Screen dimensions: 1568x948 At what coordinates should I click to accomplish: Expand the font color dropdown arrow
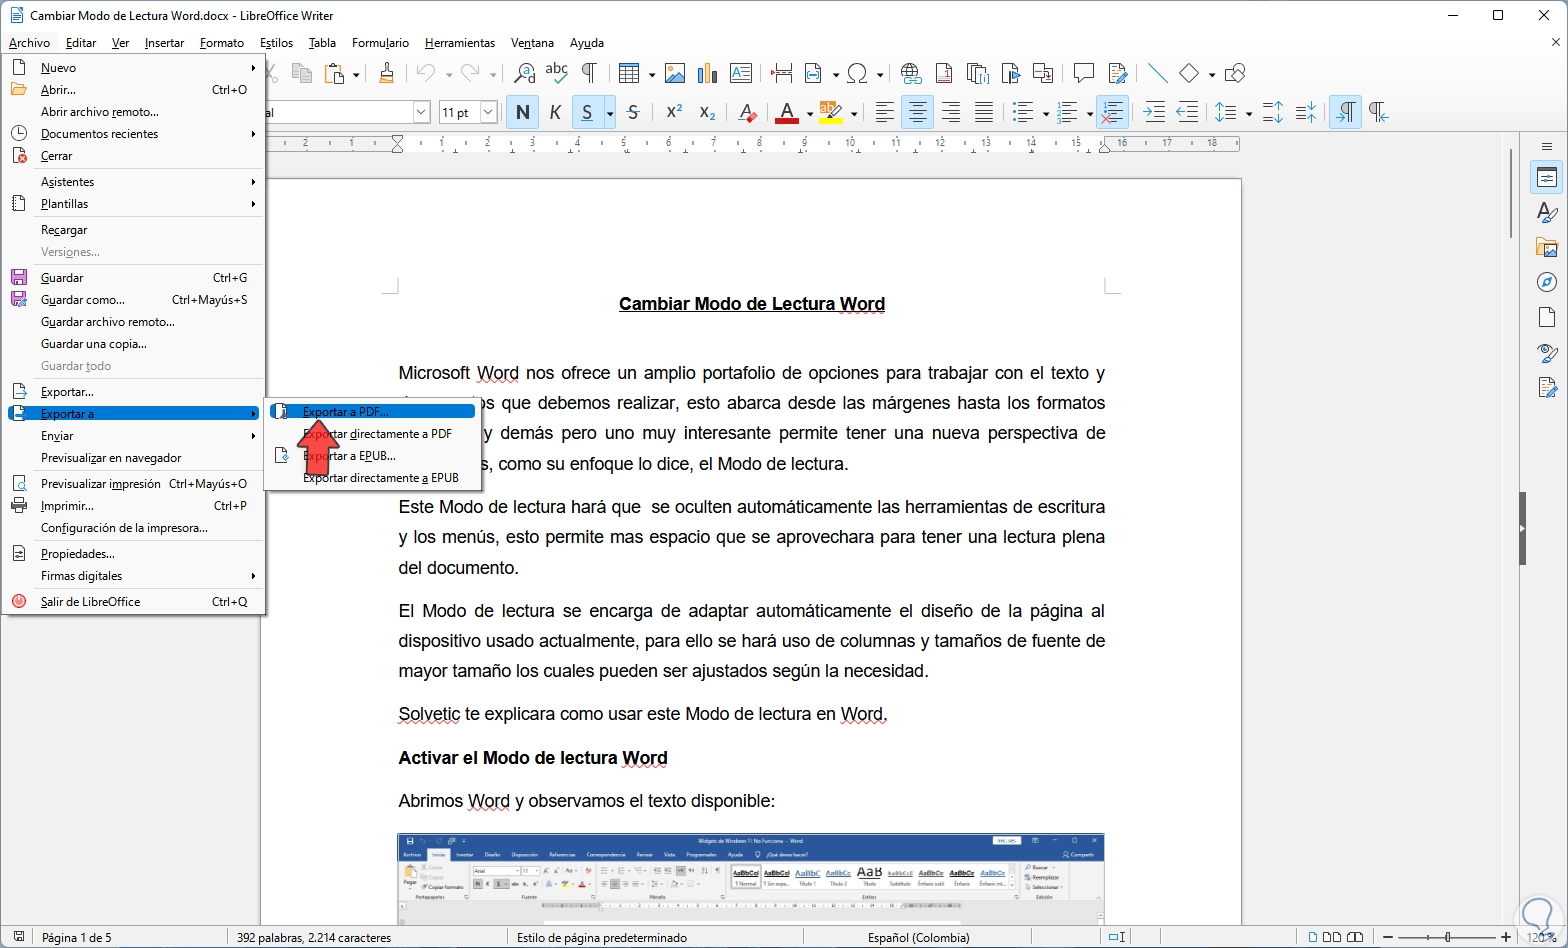coord(808,113)
